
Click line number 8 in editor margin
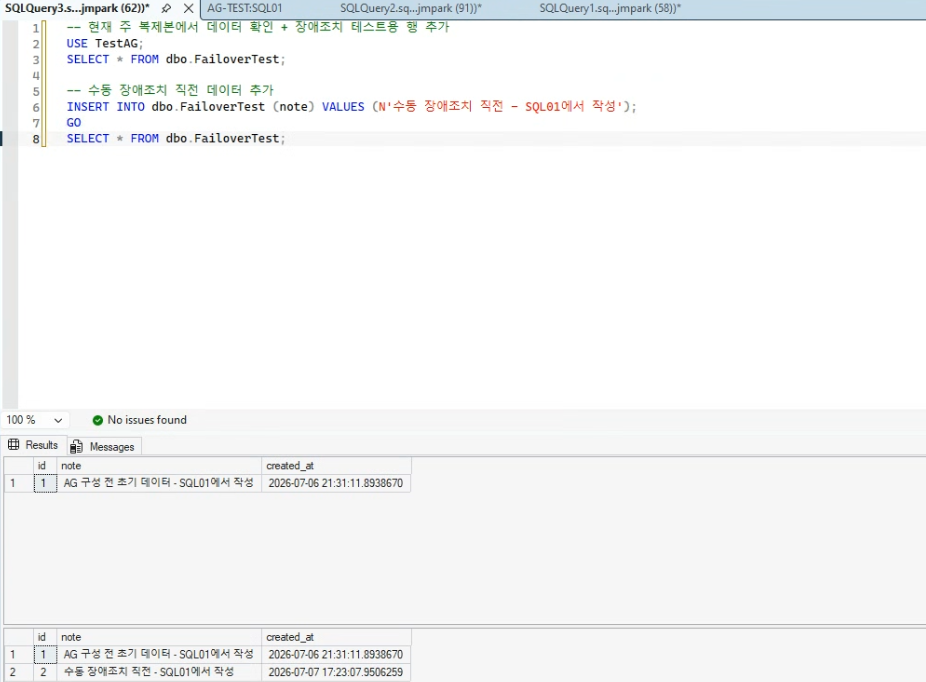[x=35, y=139]
